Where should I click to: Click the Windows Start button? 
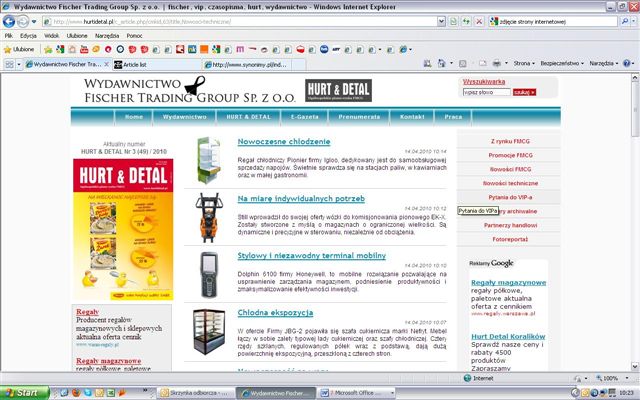coord(24,393)
